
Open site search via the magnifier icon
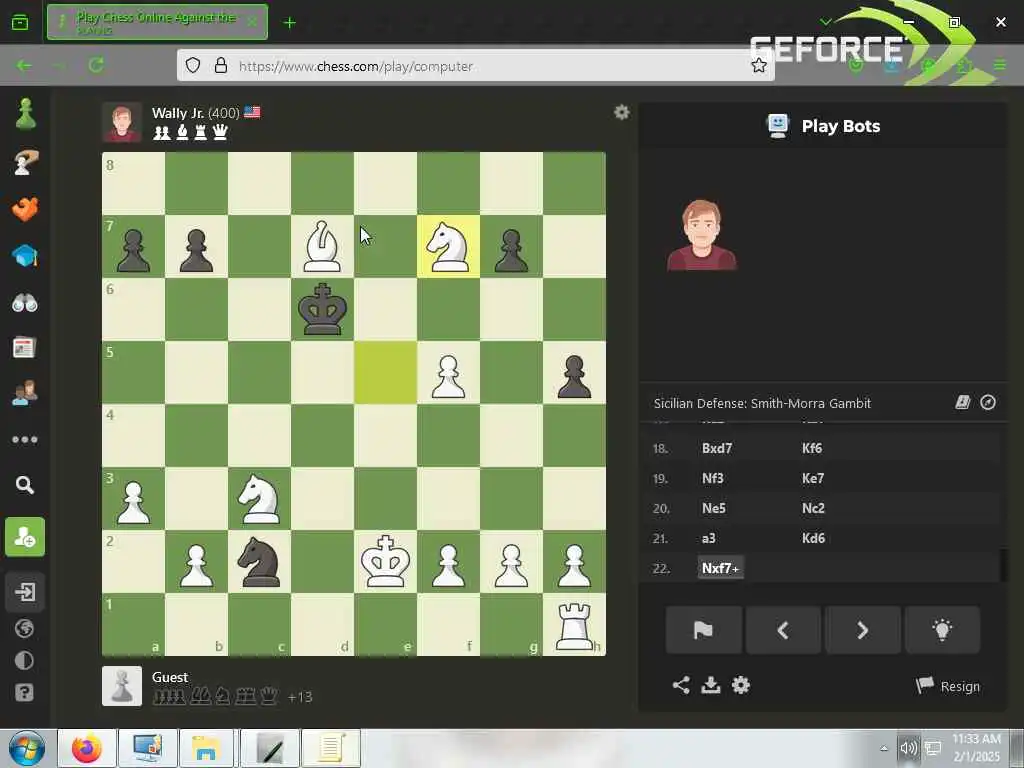coord(25,485)
